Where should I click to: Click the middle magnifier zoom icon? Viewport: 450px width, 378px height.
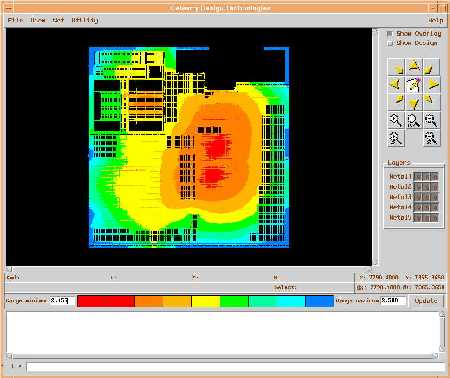pyautogui.click(x=414, y=120)
